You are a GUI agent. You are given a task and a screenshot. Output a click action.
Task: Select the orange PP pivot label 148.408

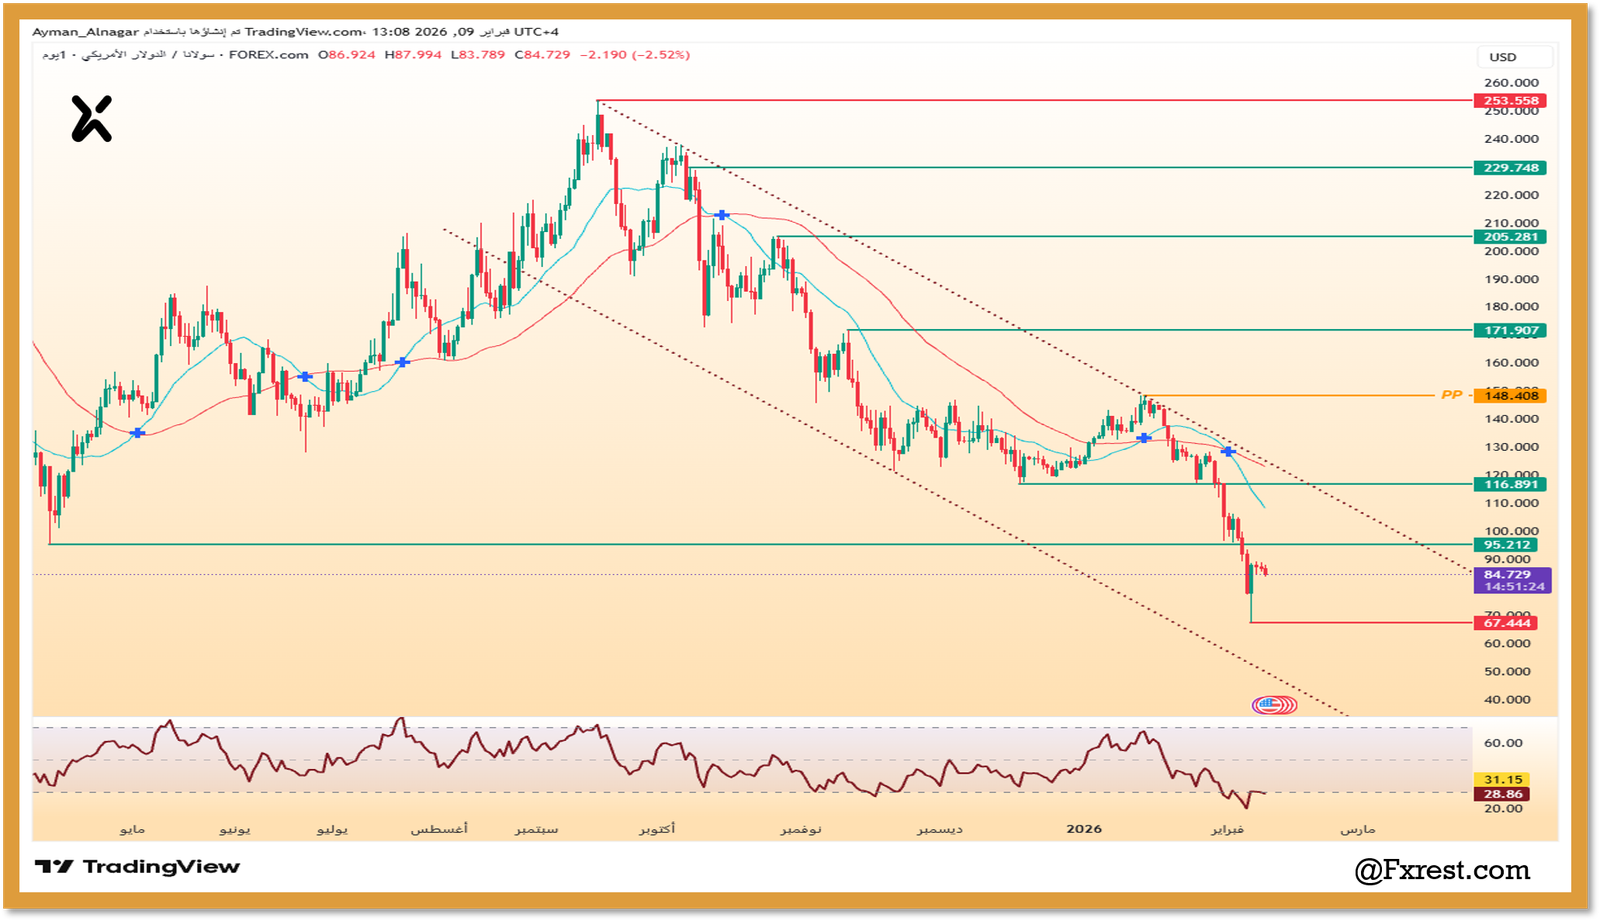coord(1511,395)
